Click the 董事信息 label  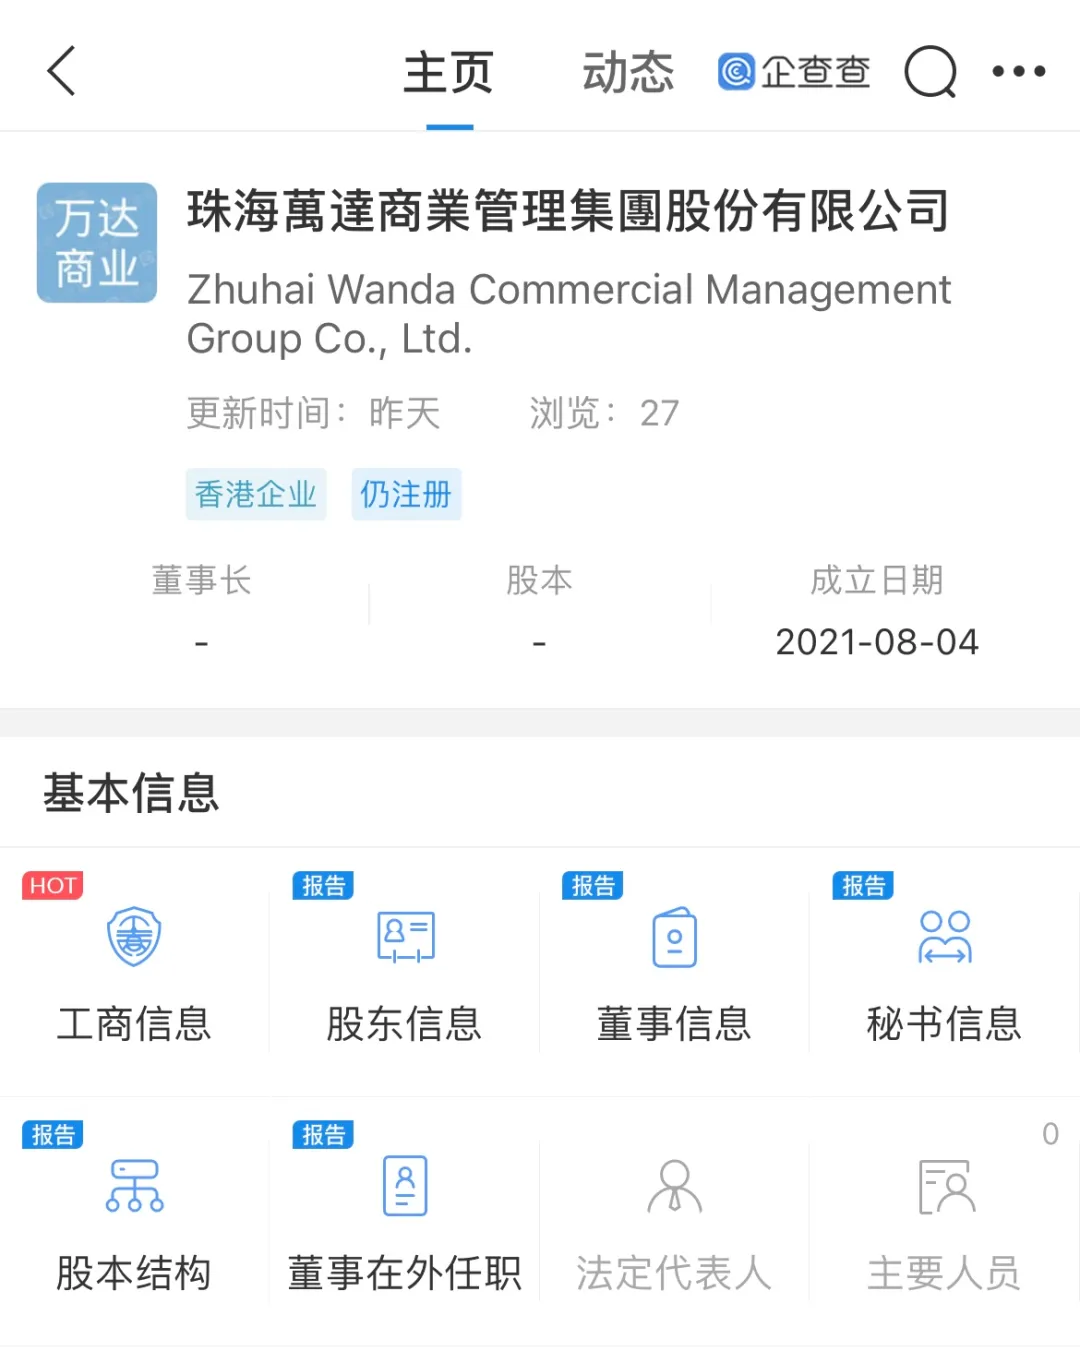675,1024
